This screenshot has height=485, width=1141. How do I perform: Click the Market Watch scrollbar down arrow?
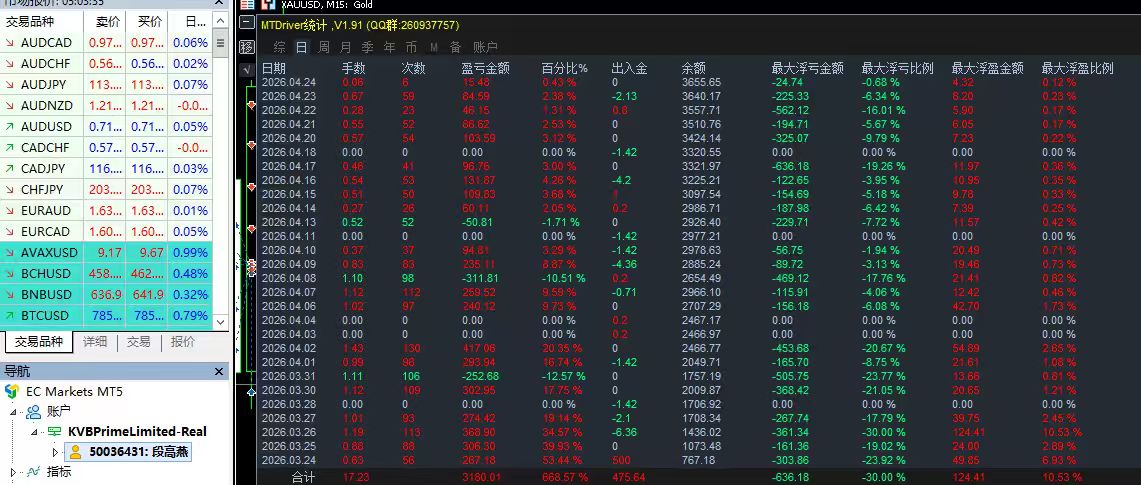[x=221, y=322]
